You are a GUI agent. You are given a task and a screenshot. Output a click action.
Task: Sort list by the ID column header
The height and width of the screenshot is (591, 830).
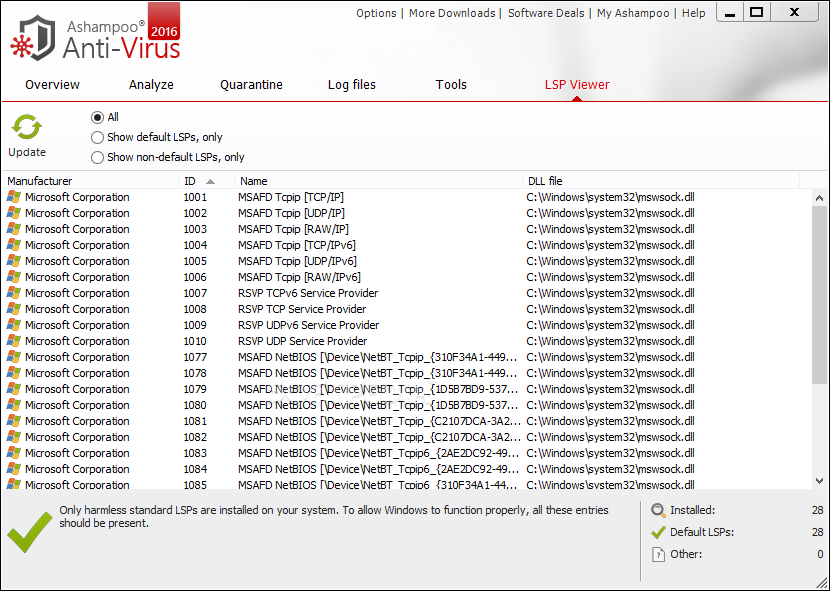[x=206, y=181]
